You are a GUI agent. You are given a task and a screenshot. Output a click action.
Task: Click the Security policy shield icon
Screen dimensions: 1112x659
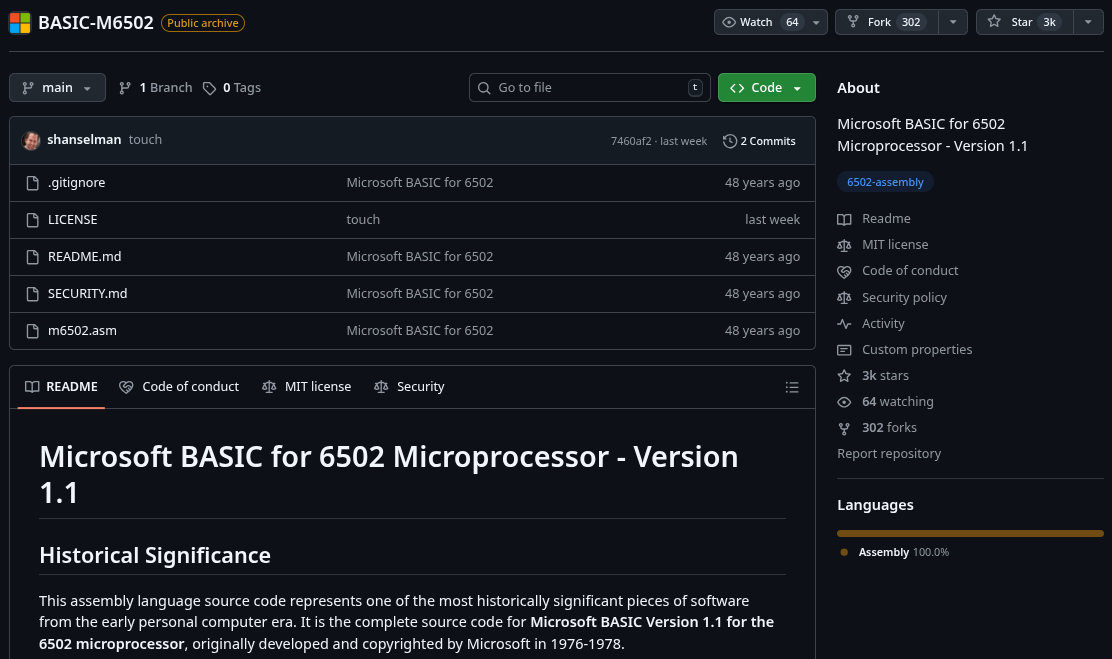844,297
